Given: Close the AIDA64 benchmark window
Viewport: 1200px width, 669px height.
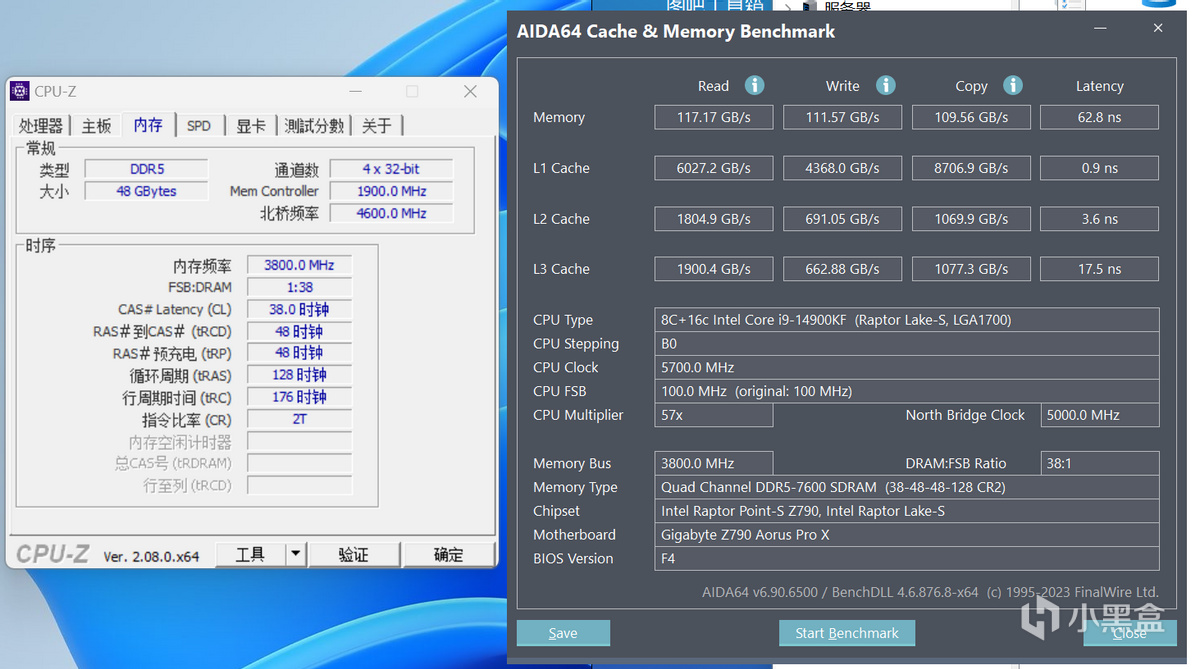Looking at the screenshot, I should pos(1158,28).
